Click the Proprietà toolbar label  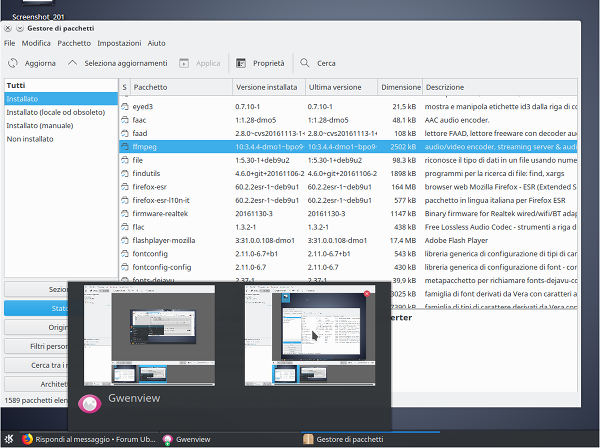pyautogui.click(x=269, y=63)
